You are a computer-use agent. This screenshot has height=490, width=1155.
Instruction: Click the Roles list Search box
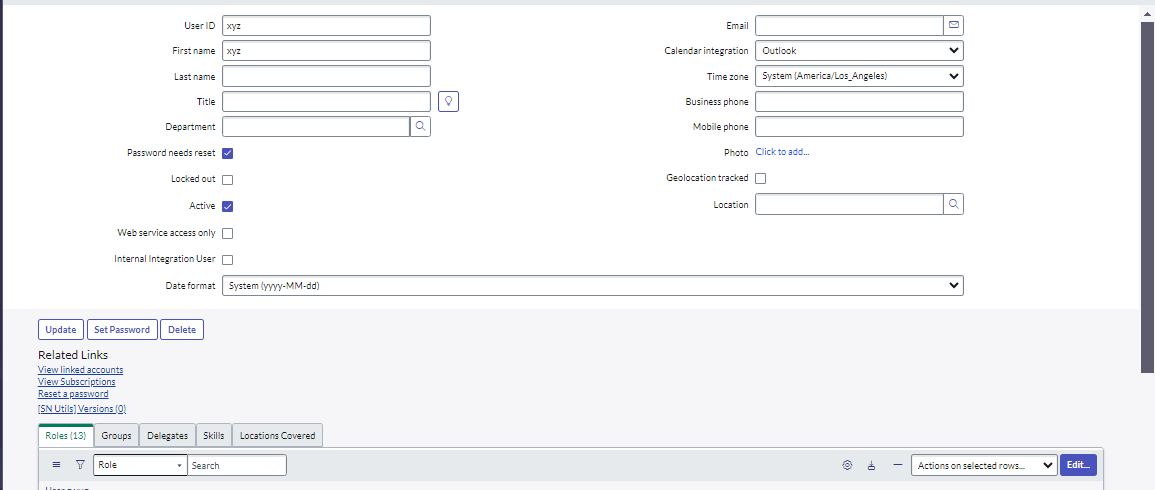tap(237, 465)
